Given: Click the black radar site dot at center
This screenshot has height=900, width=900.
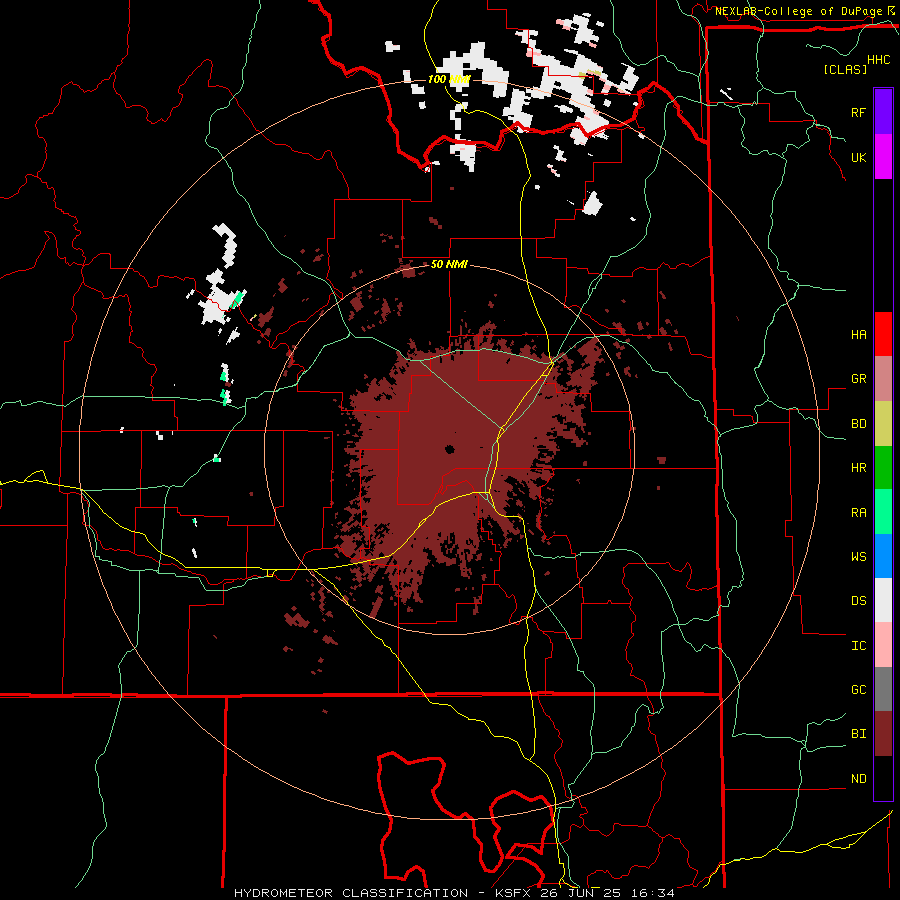Looking at the screenshot, I should click(449, 449).
